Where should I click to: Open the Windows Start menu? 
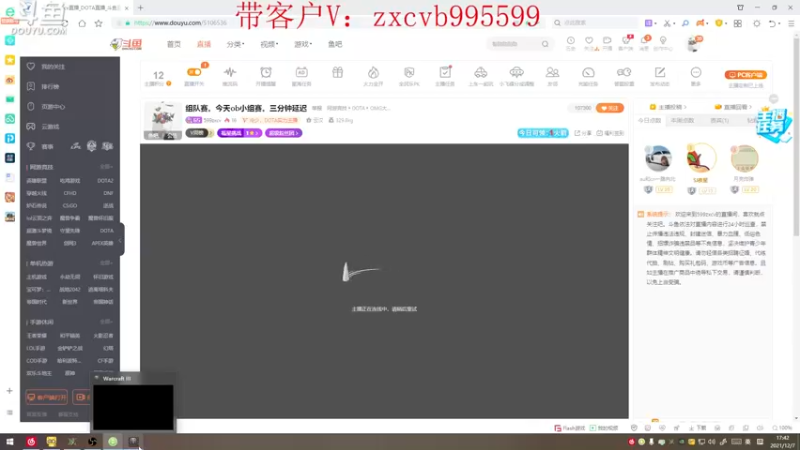[x=9, y=442]
